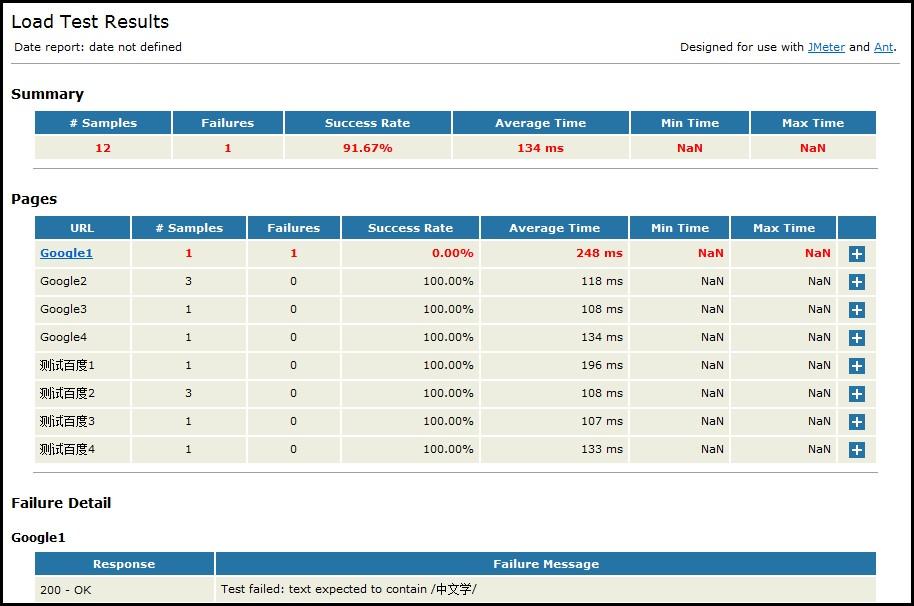This screenshot has height=606, width=914.
Task: Click the Google2 average time 118 ms
Action: click(x=602, y=281)
